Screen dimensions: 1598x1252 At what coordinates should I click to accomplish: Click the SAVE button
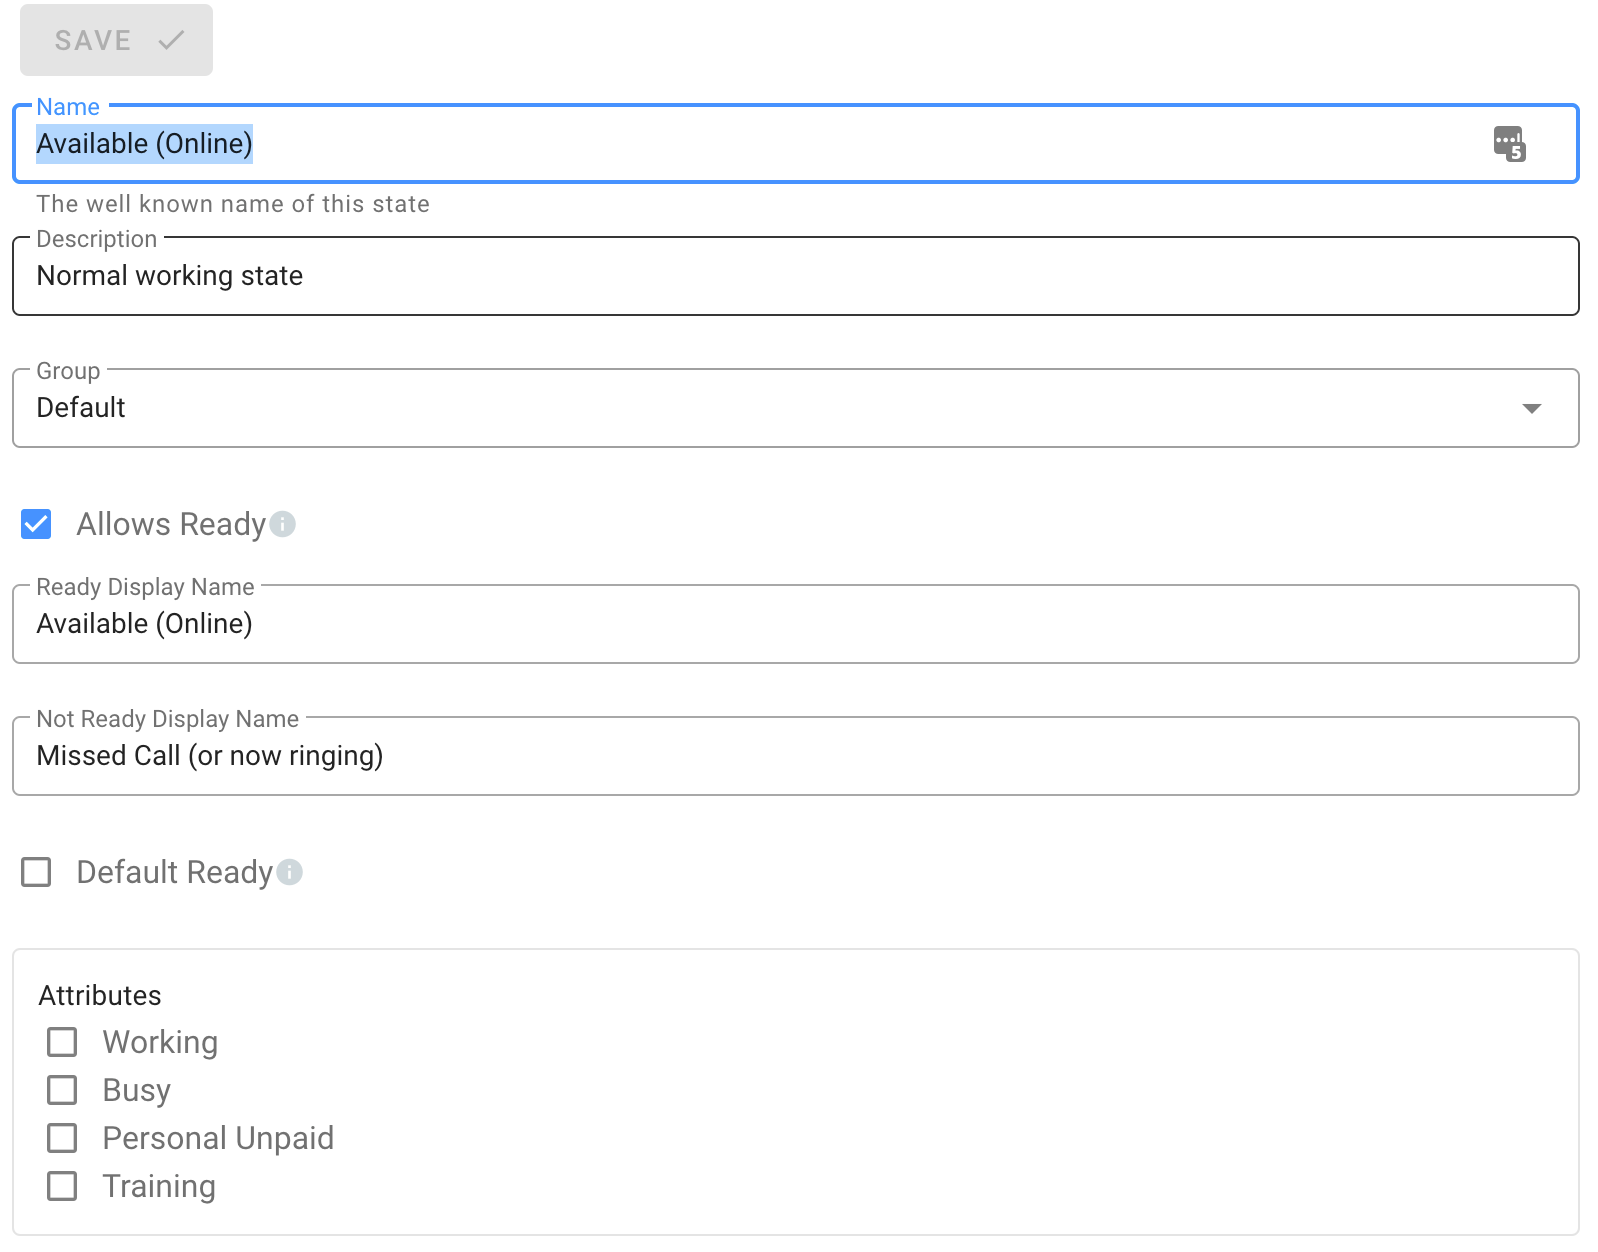tap(116, 40)
